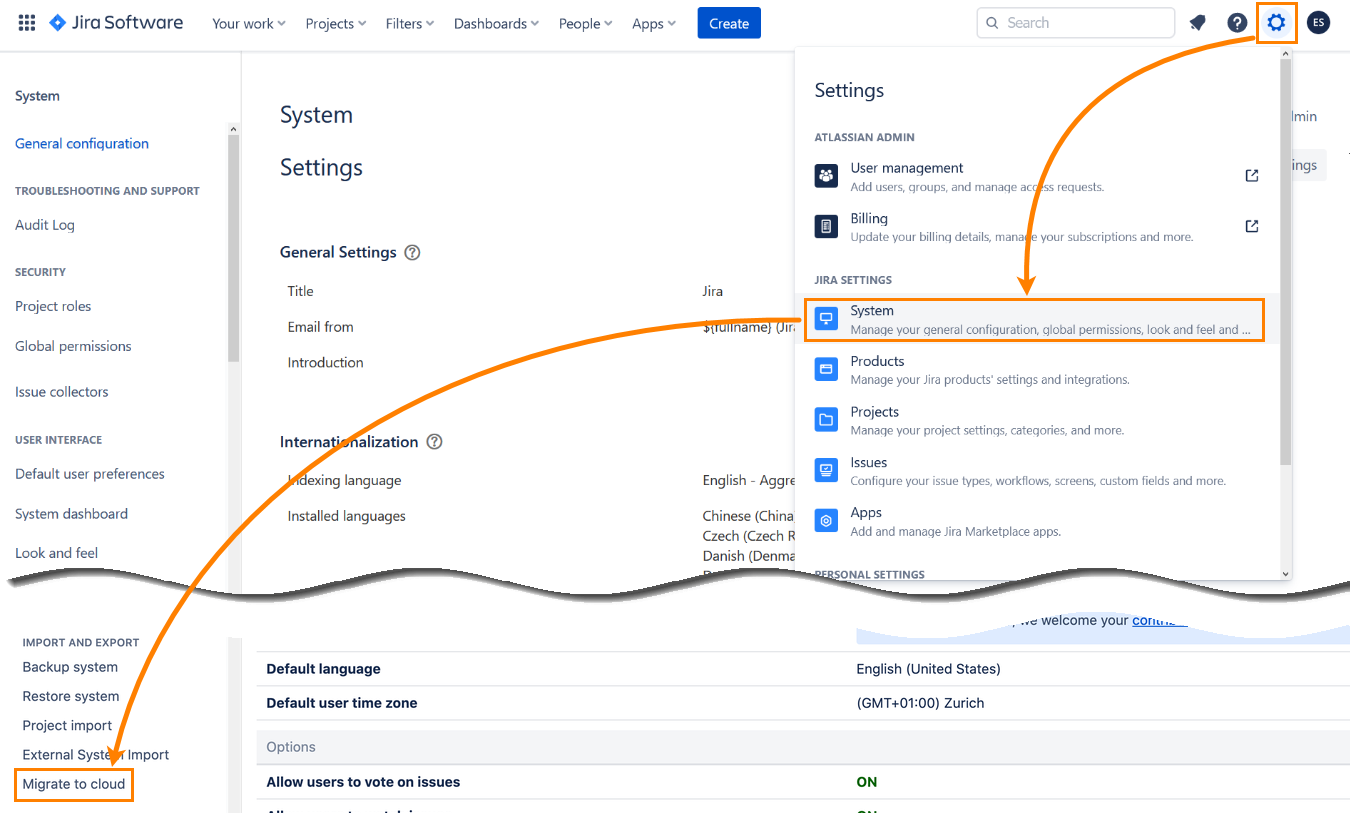
Task: Click the ES profile avatar
Action: [1318, 22]
